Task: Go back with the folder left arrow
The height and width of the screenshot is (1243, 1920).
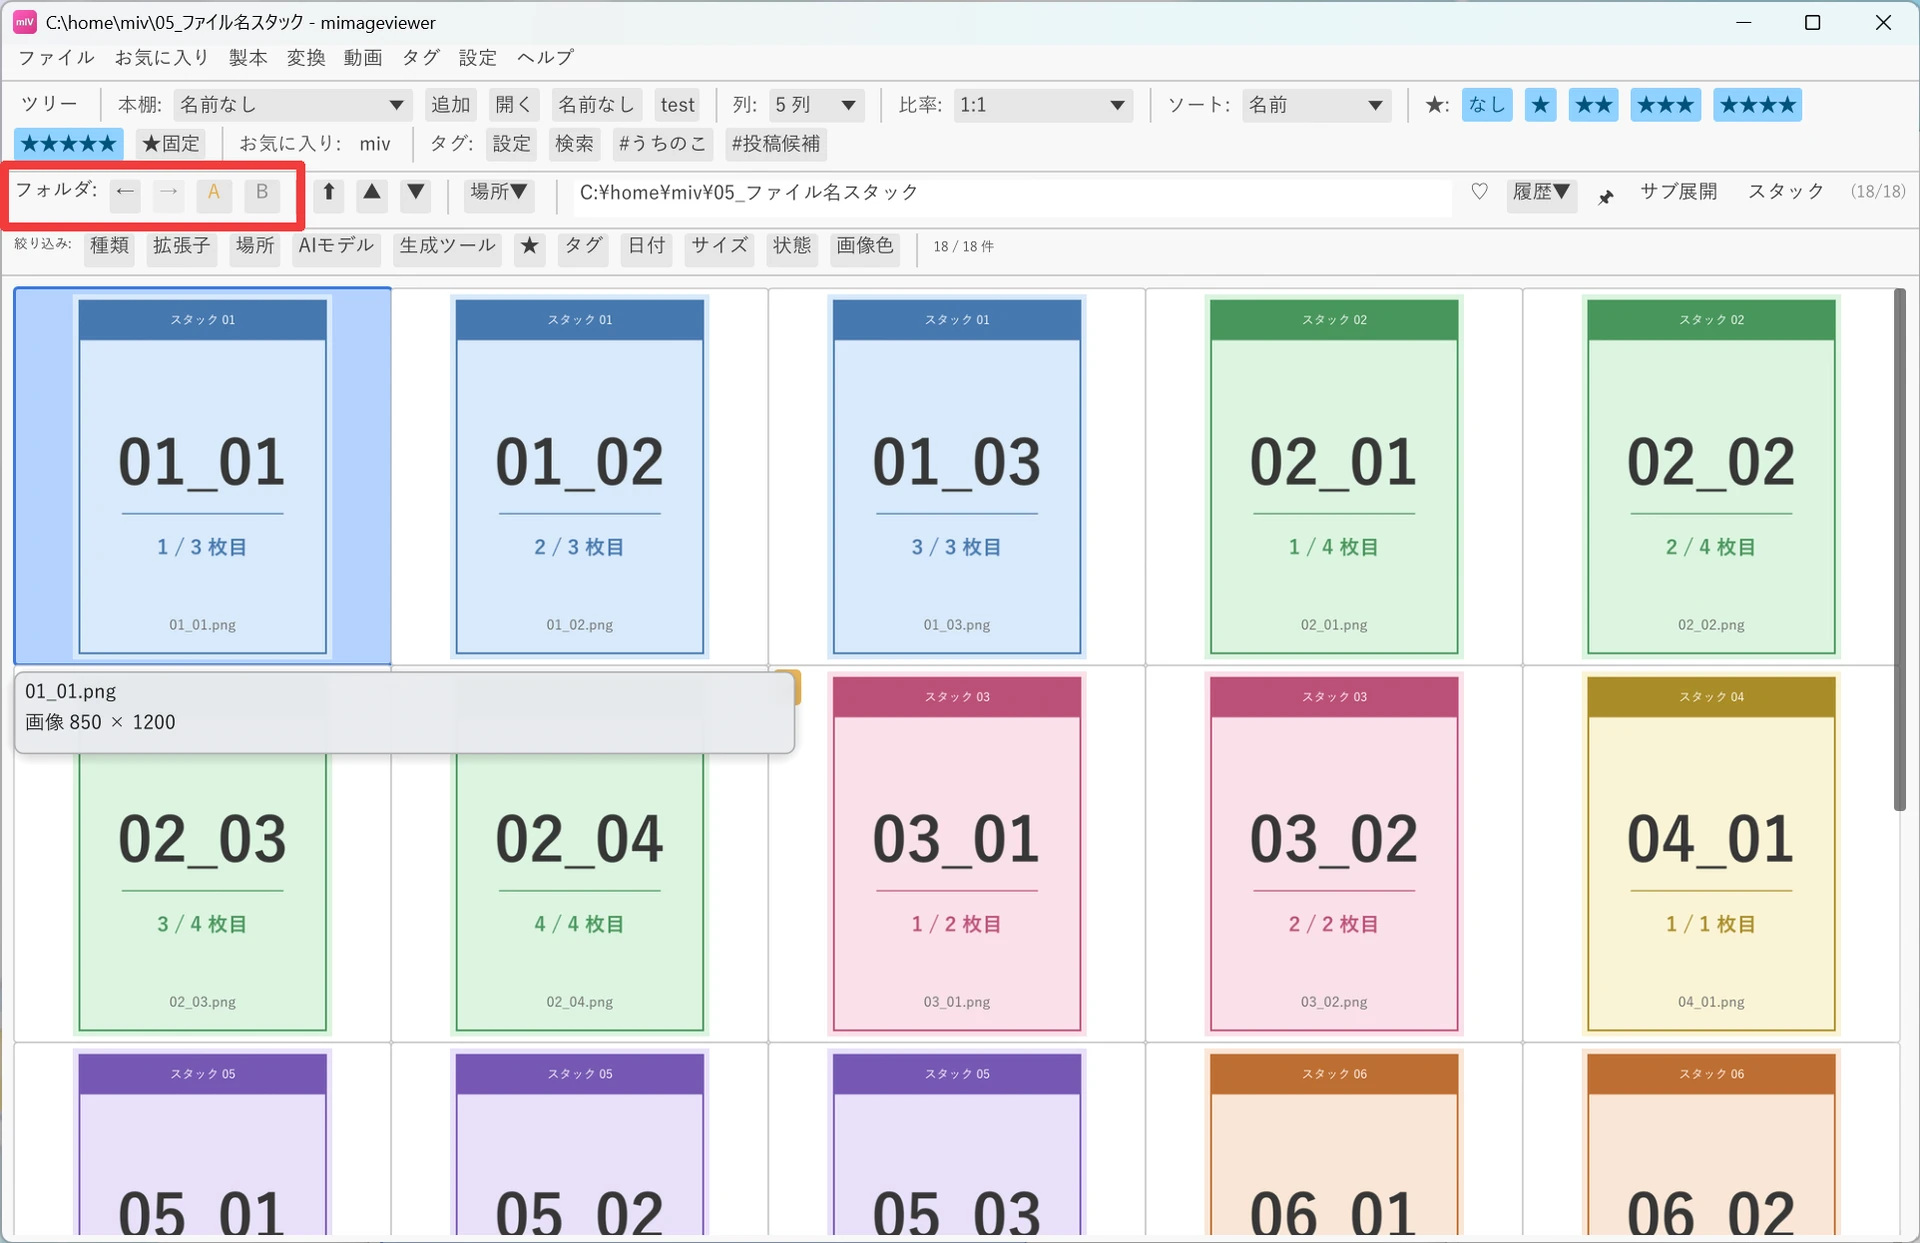Action: tap(125, 192)
